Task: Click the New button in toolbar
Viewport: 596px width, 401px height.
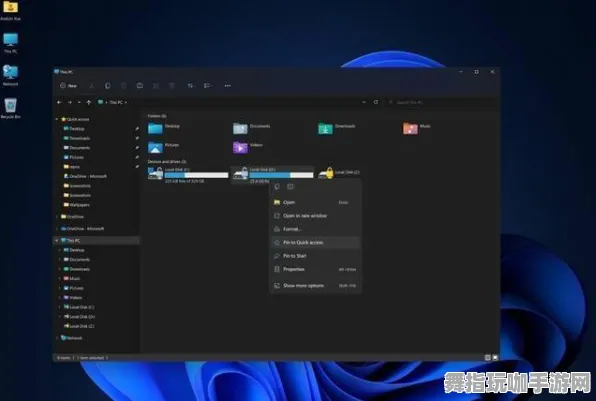Action: point(69,86)
